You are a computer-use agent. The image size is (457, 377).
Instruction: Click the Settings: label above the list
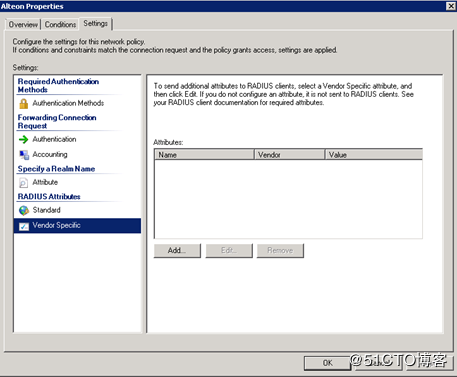coord(25,68)
